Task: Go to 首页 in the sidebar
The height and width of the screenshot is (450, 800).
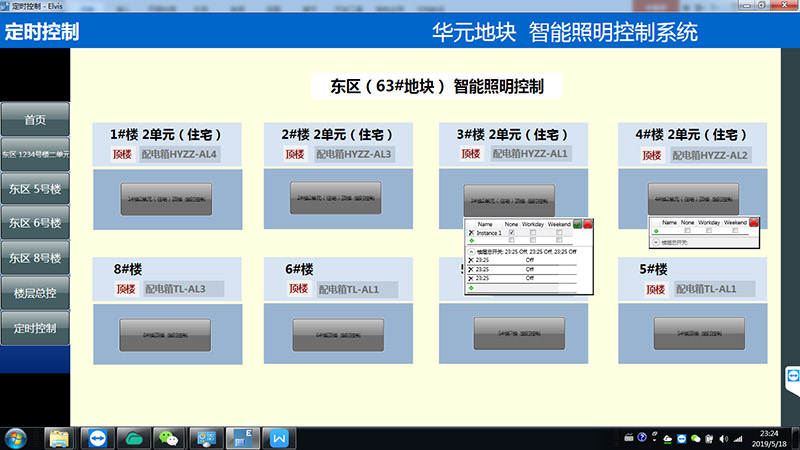Action: pos(35,120)
